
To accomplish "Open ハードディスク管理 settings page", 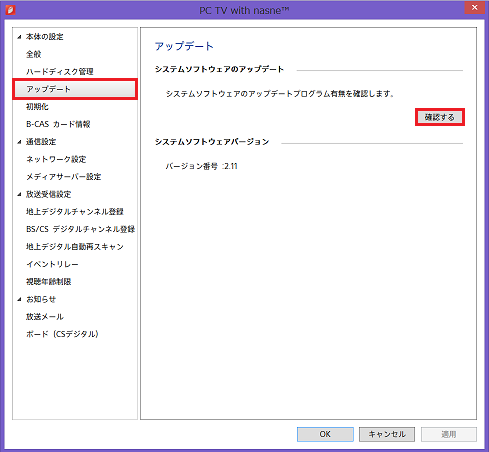I will coord(60,72).
